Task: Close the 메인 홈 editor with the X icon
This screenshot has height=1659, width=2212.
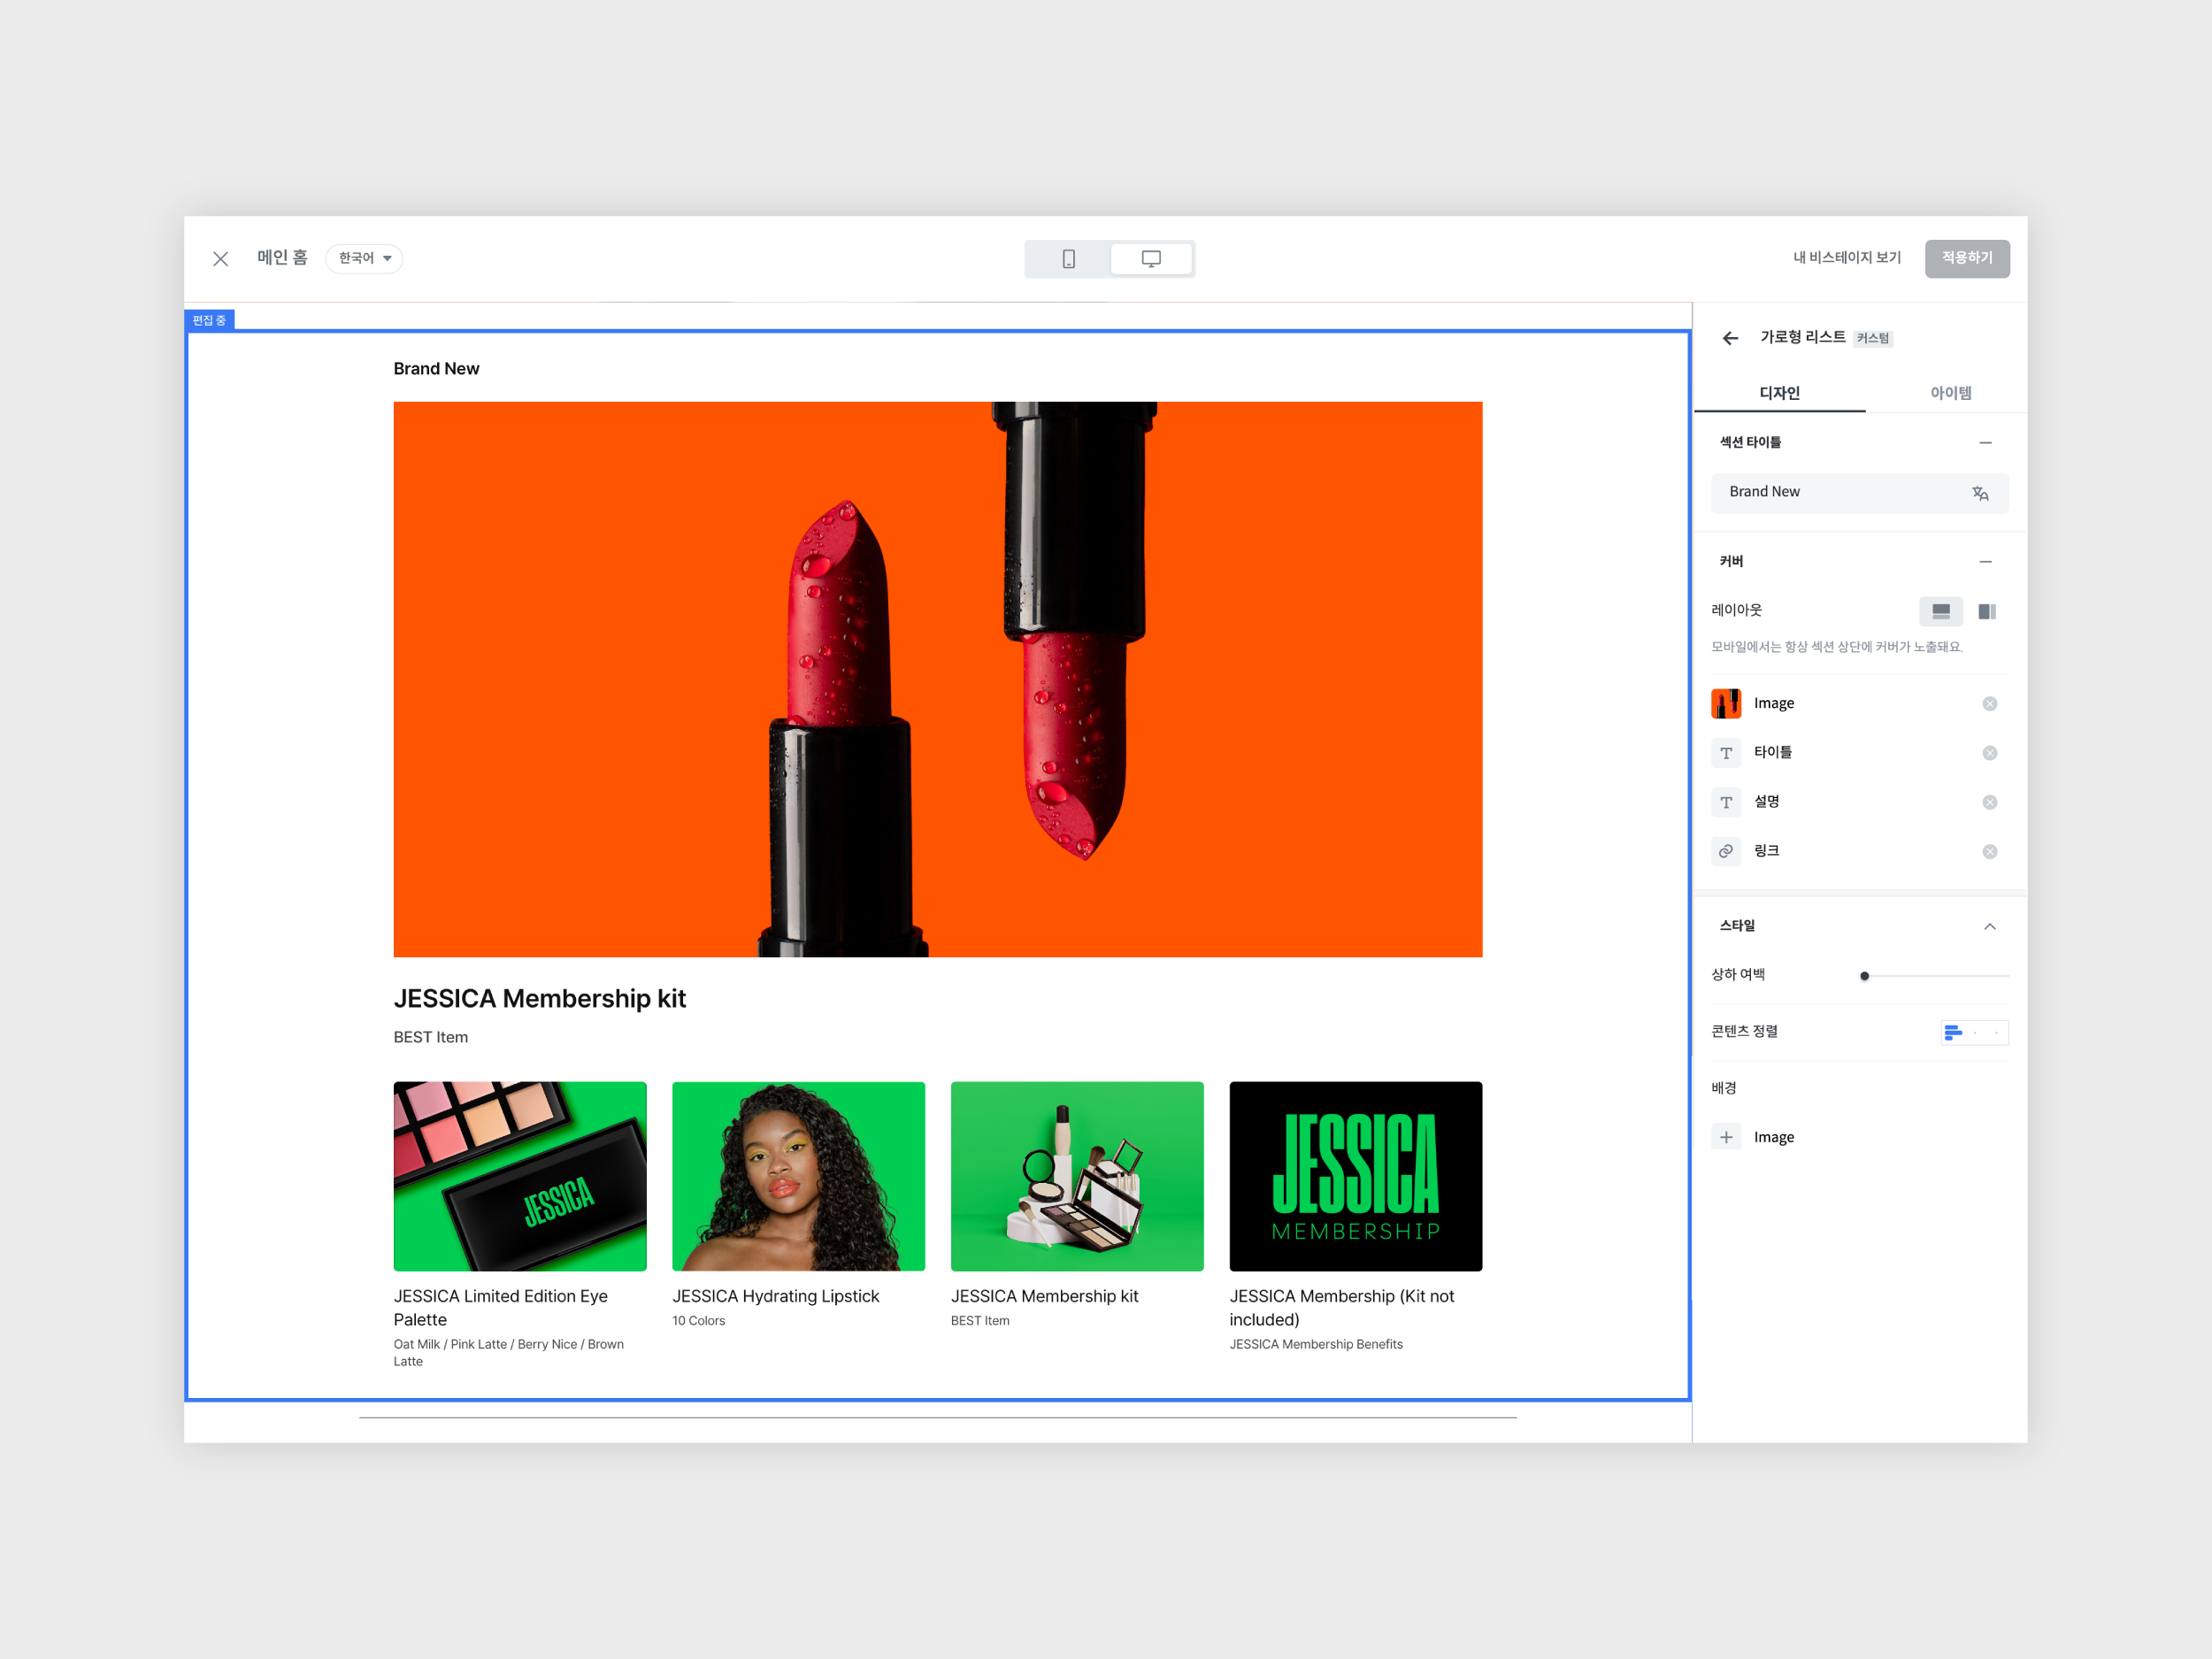Action: click(221, 259)
